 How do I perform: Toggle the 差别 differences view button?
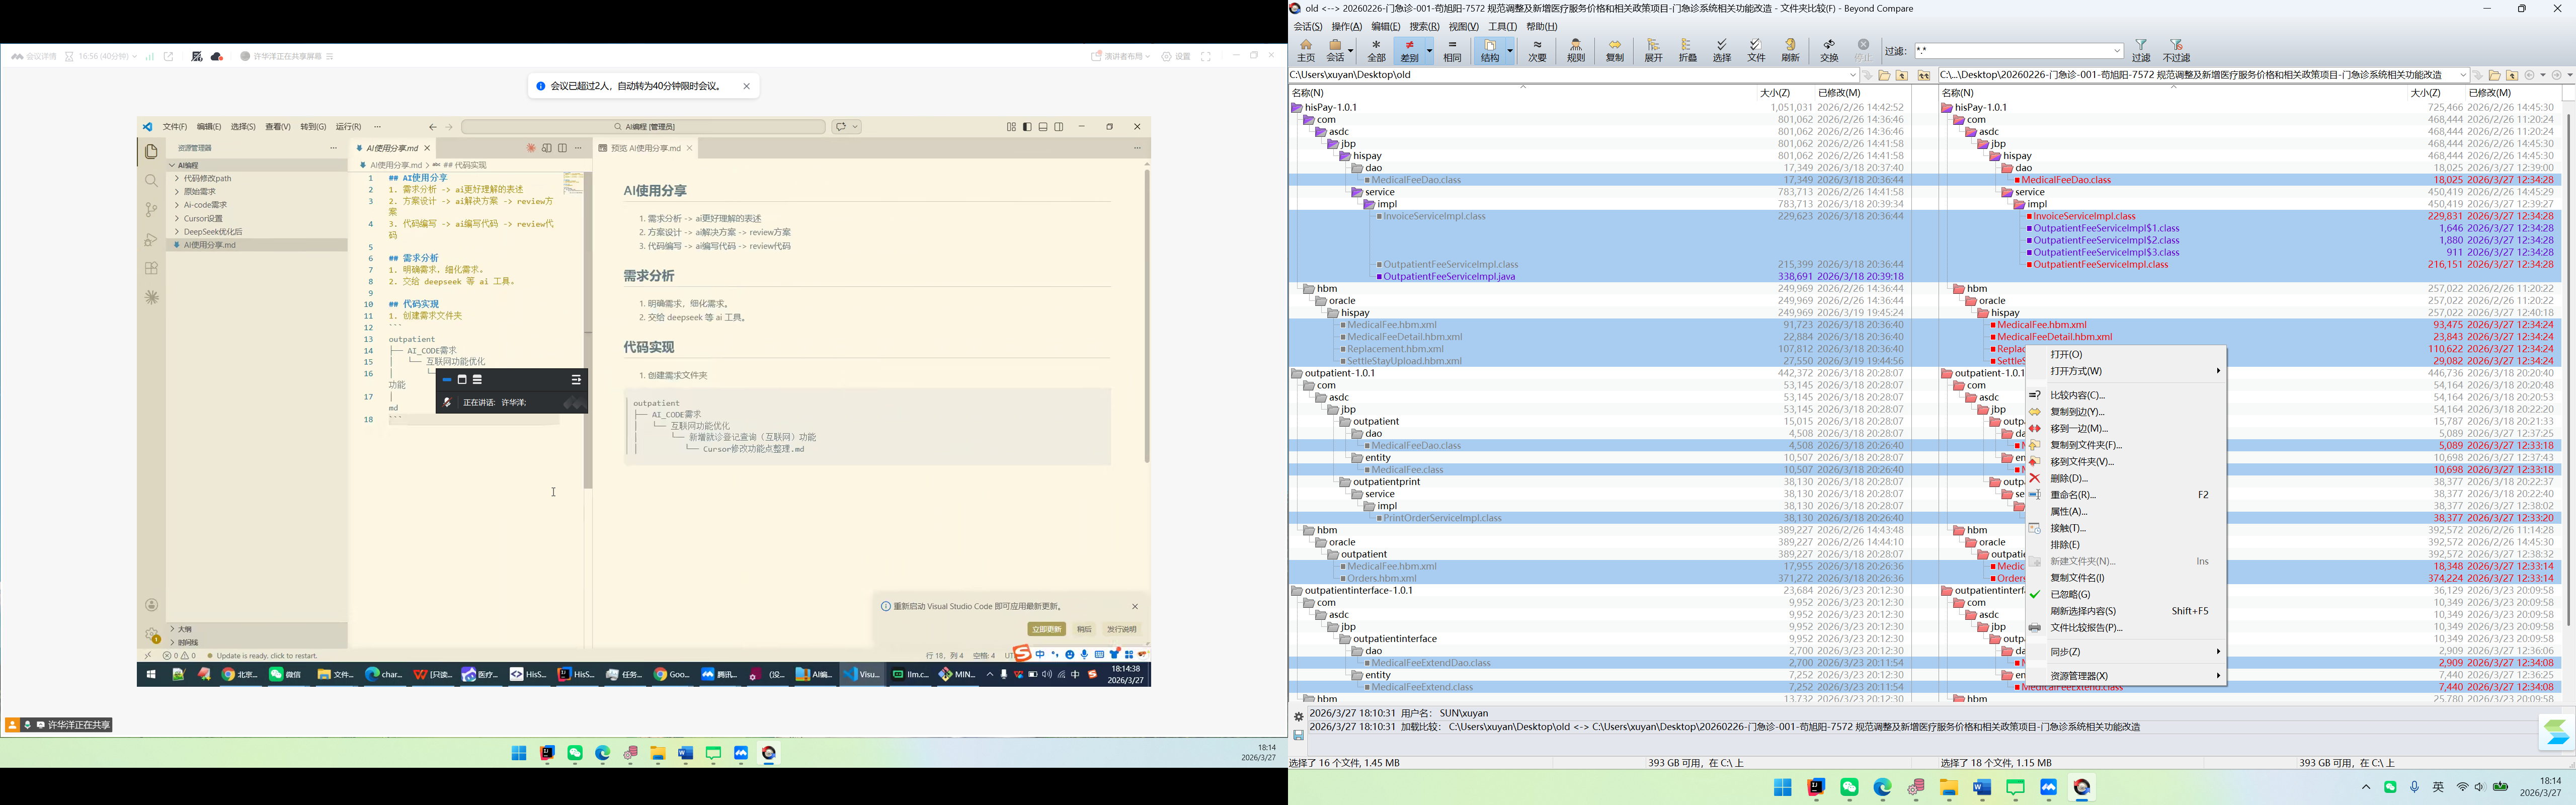click(1409, 50)
